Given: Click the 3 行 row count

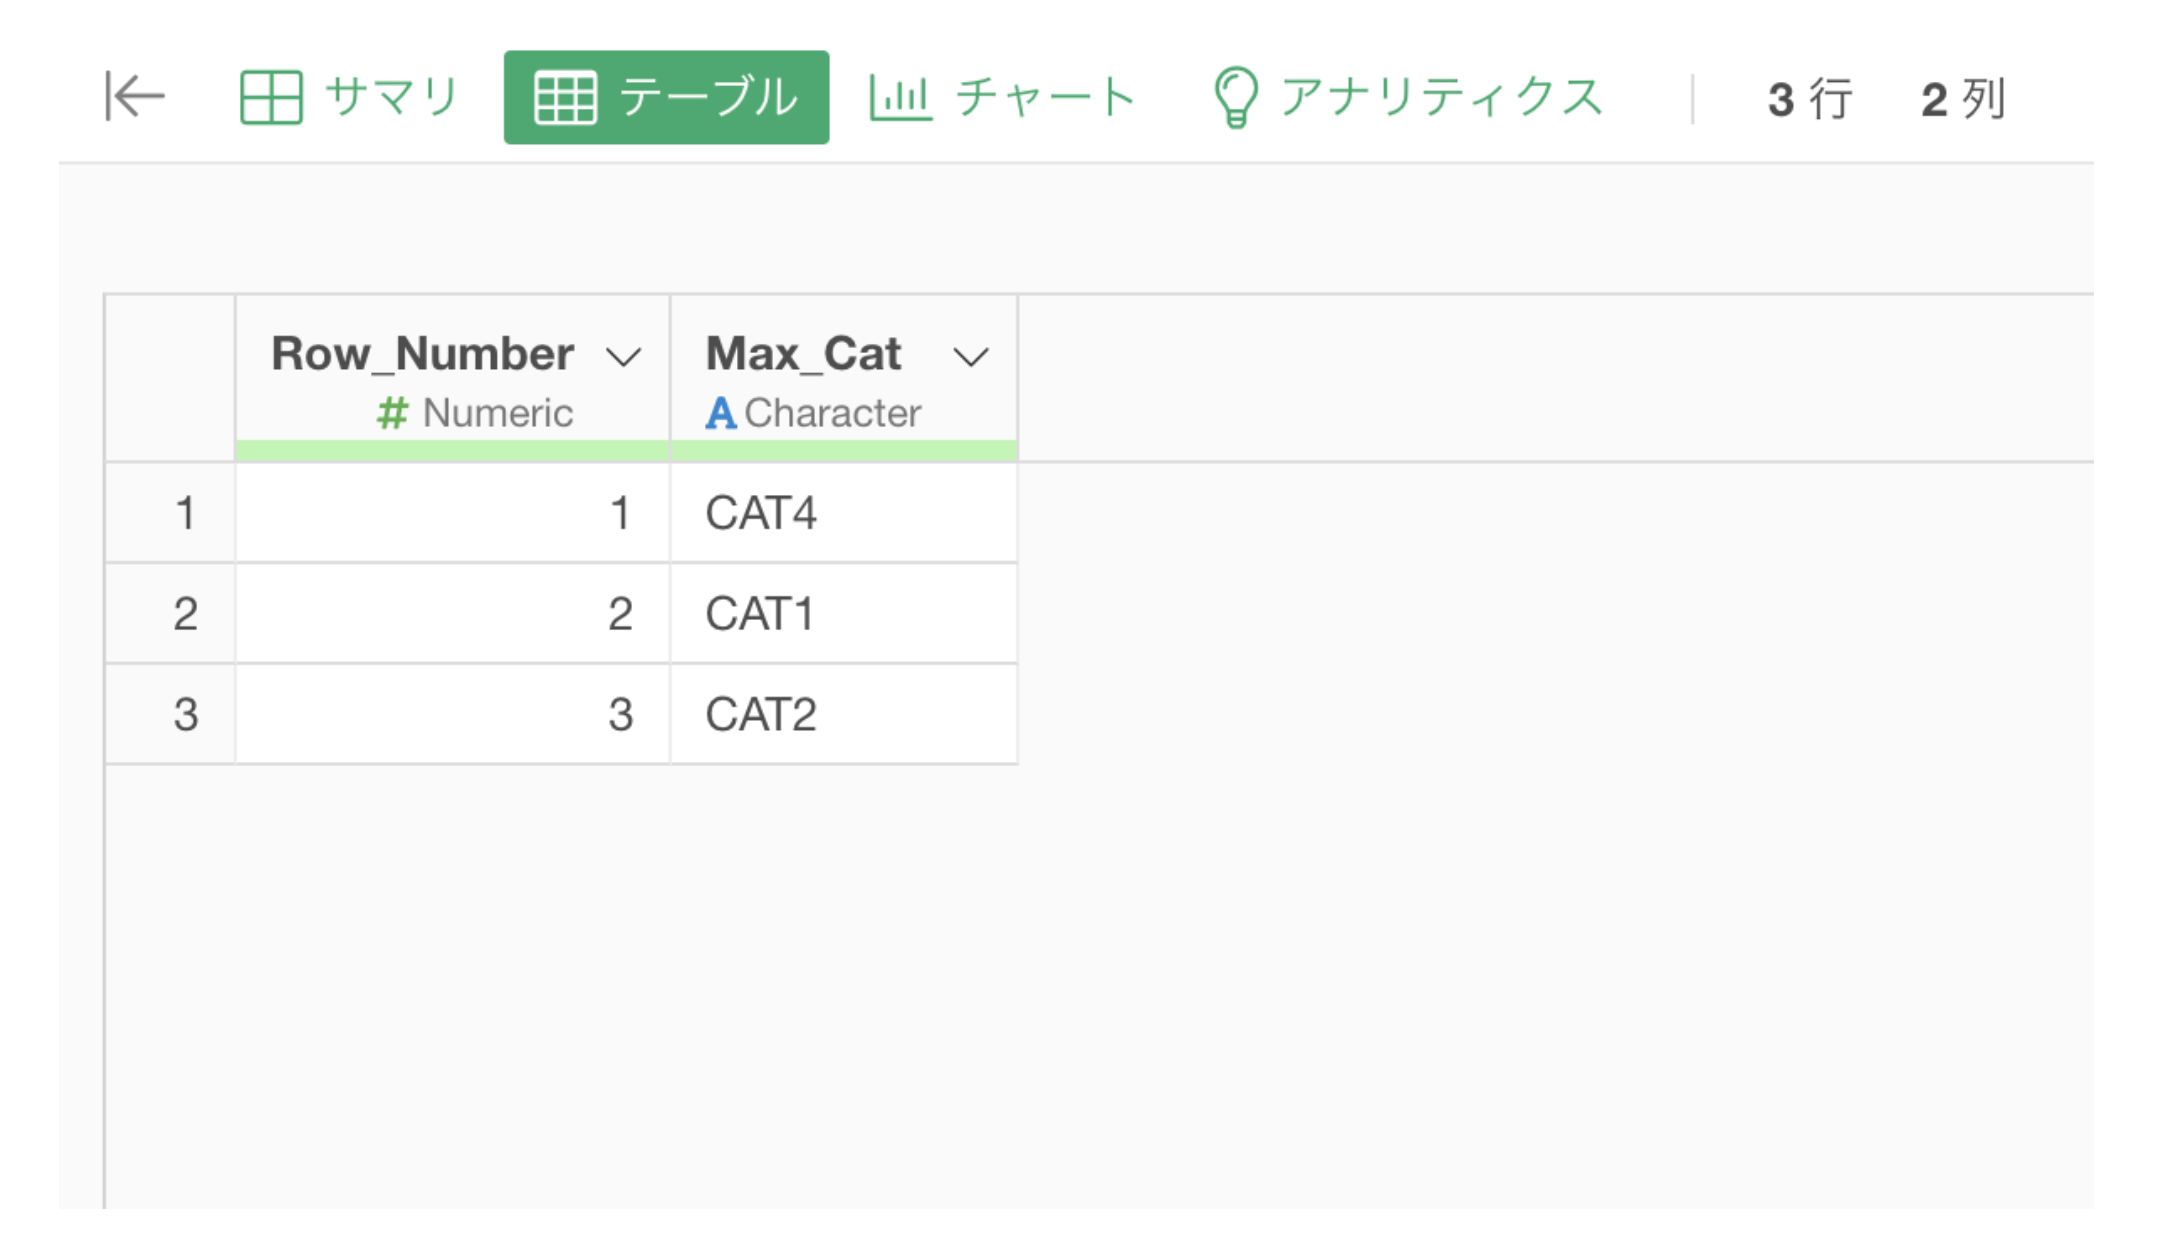Looking at the screenshot, I should click(1810, 99).
